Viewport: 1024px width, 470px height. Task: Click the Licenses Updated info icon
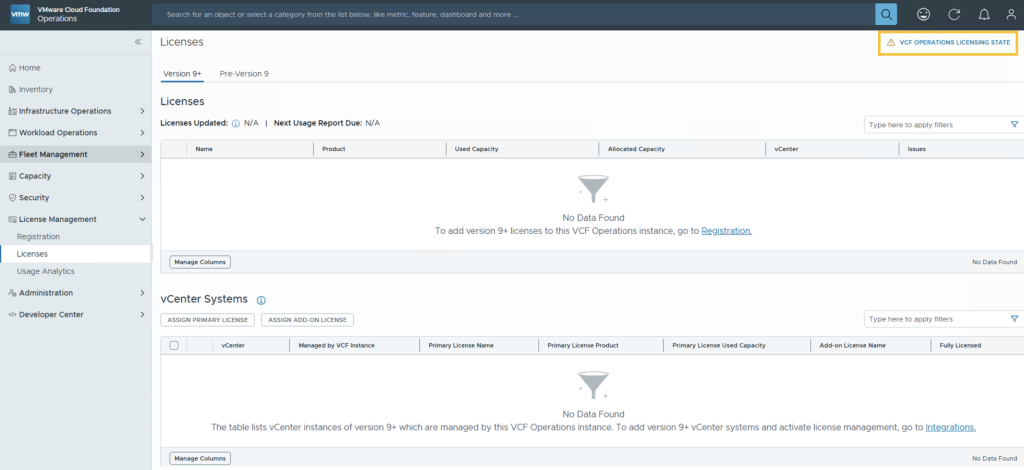[x=236, y=123]
